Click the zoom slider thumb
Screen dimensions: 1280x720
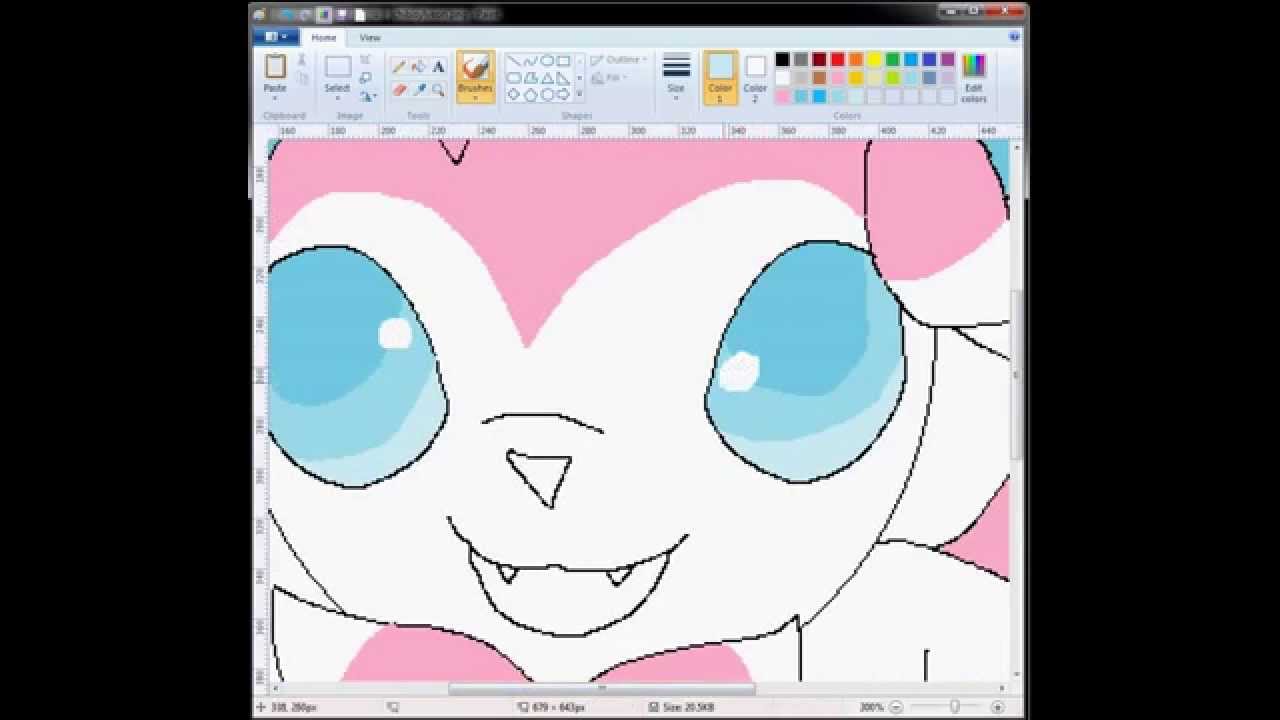point(954,707)
